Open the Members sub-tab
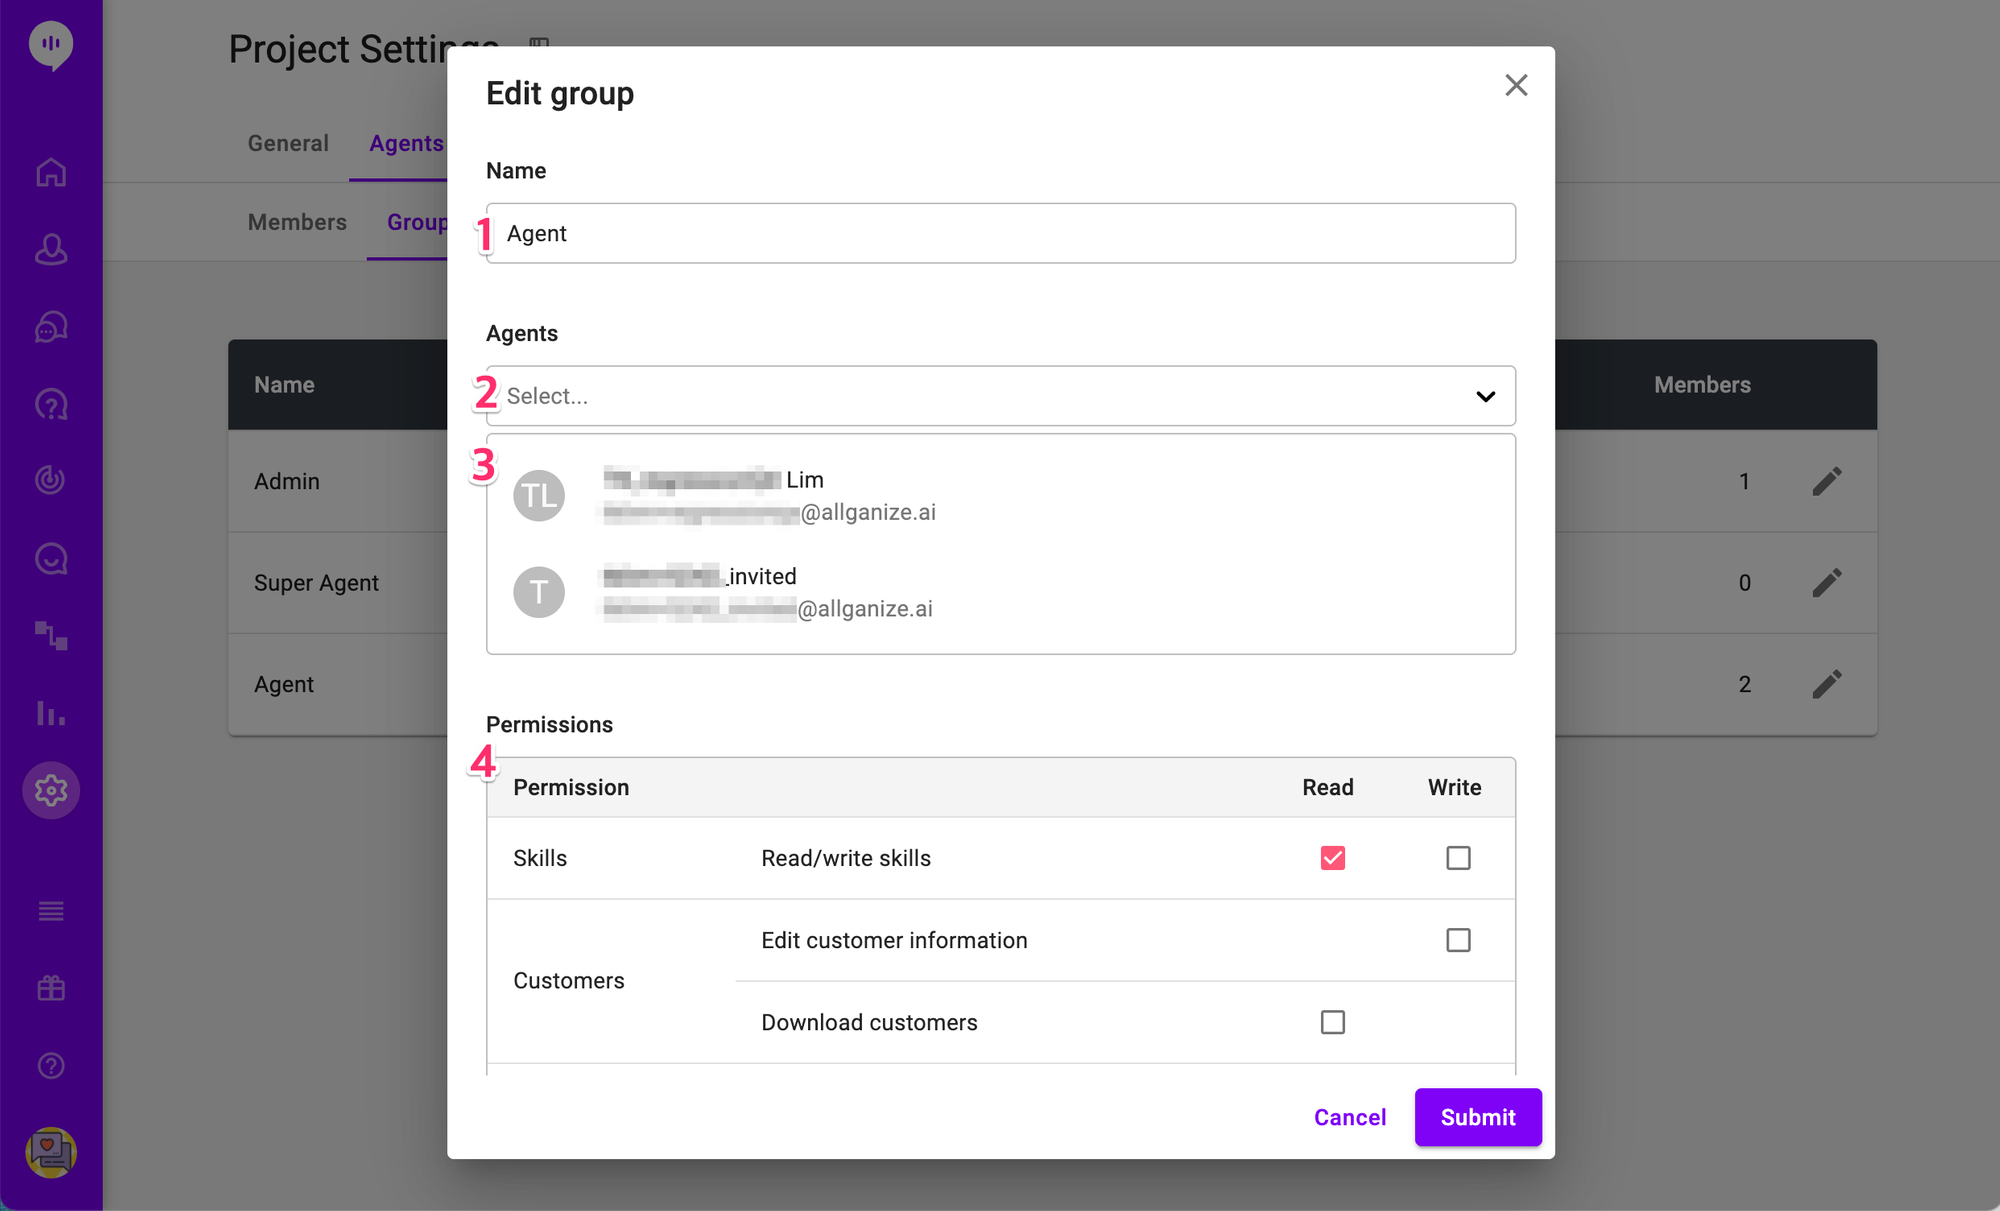The height and width of the screenshot is (1211, 2000). pyautogui.click(x=297, y=222)
